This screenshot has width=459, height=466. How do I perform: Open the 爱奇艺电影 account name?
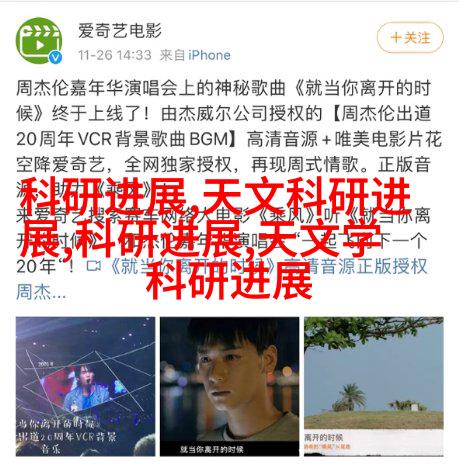tap(120, 30)
